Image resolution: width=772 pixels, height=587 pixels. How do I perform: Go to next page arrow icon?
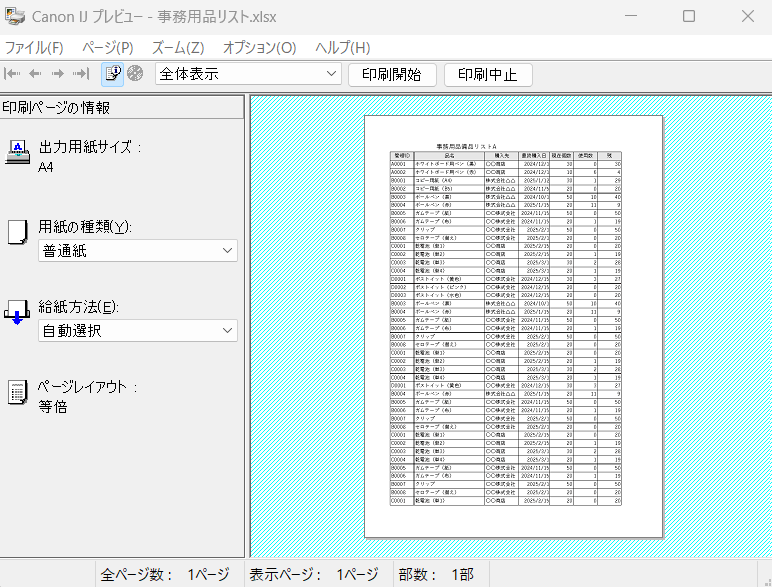[58, 74]
